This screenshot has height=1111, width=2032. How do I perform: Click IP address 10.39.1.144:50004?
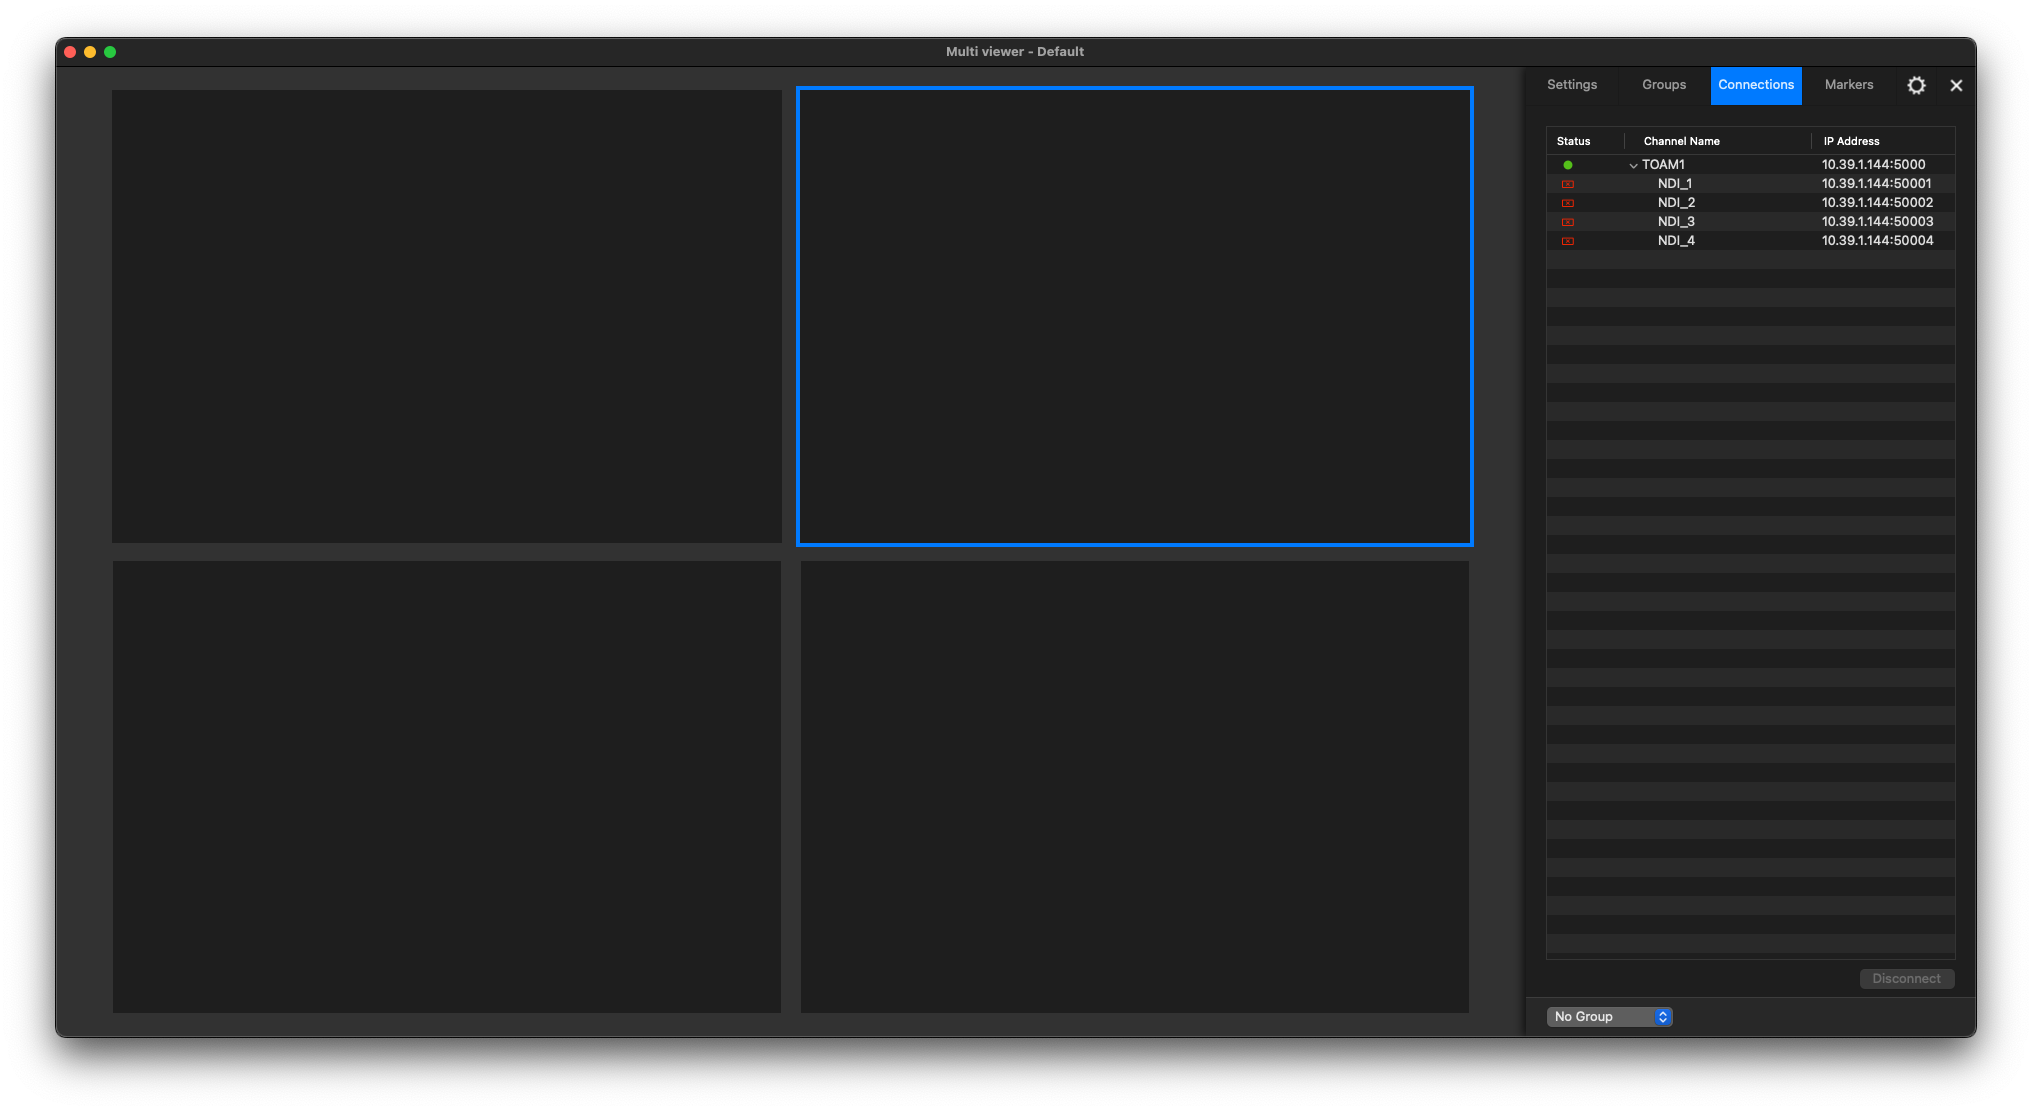click(x=1877, y=241)
